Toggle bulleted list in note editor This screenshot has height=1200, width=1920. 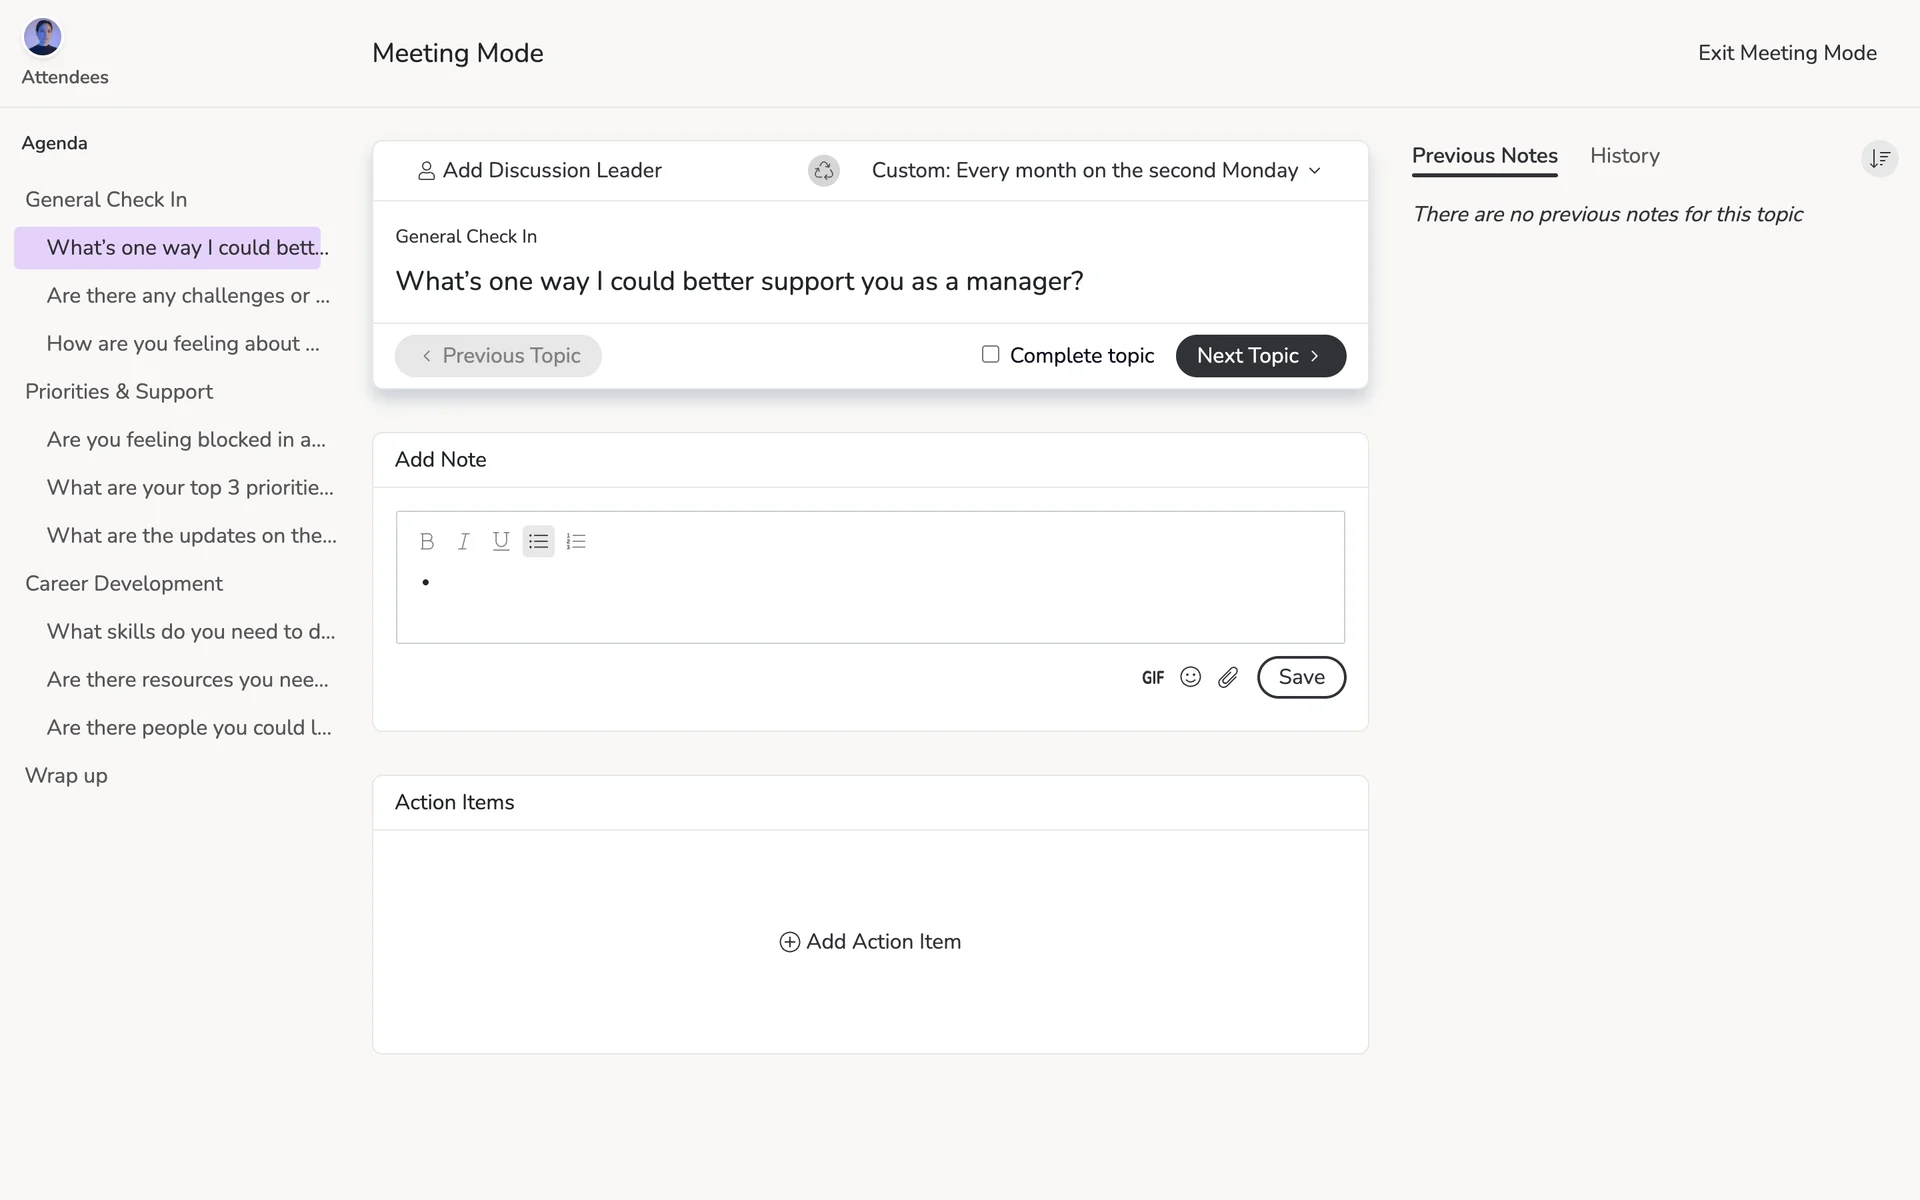(x=538, y=541)
